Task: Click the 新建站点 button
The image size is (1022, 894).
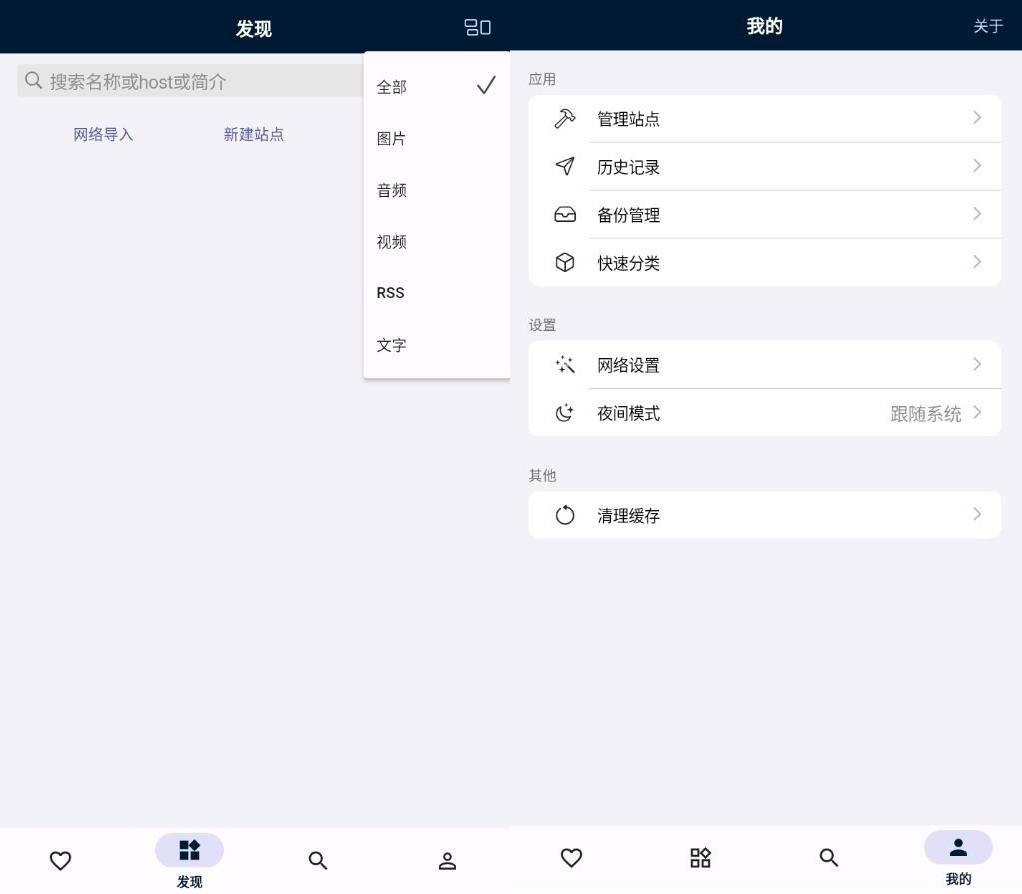Action: 254,134
